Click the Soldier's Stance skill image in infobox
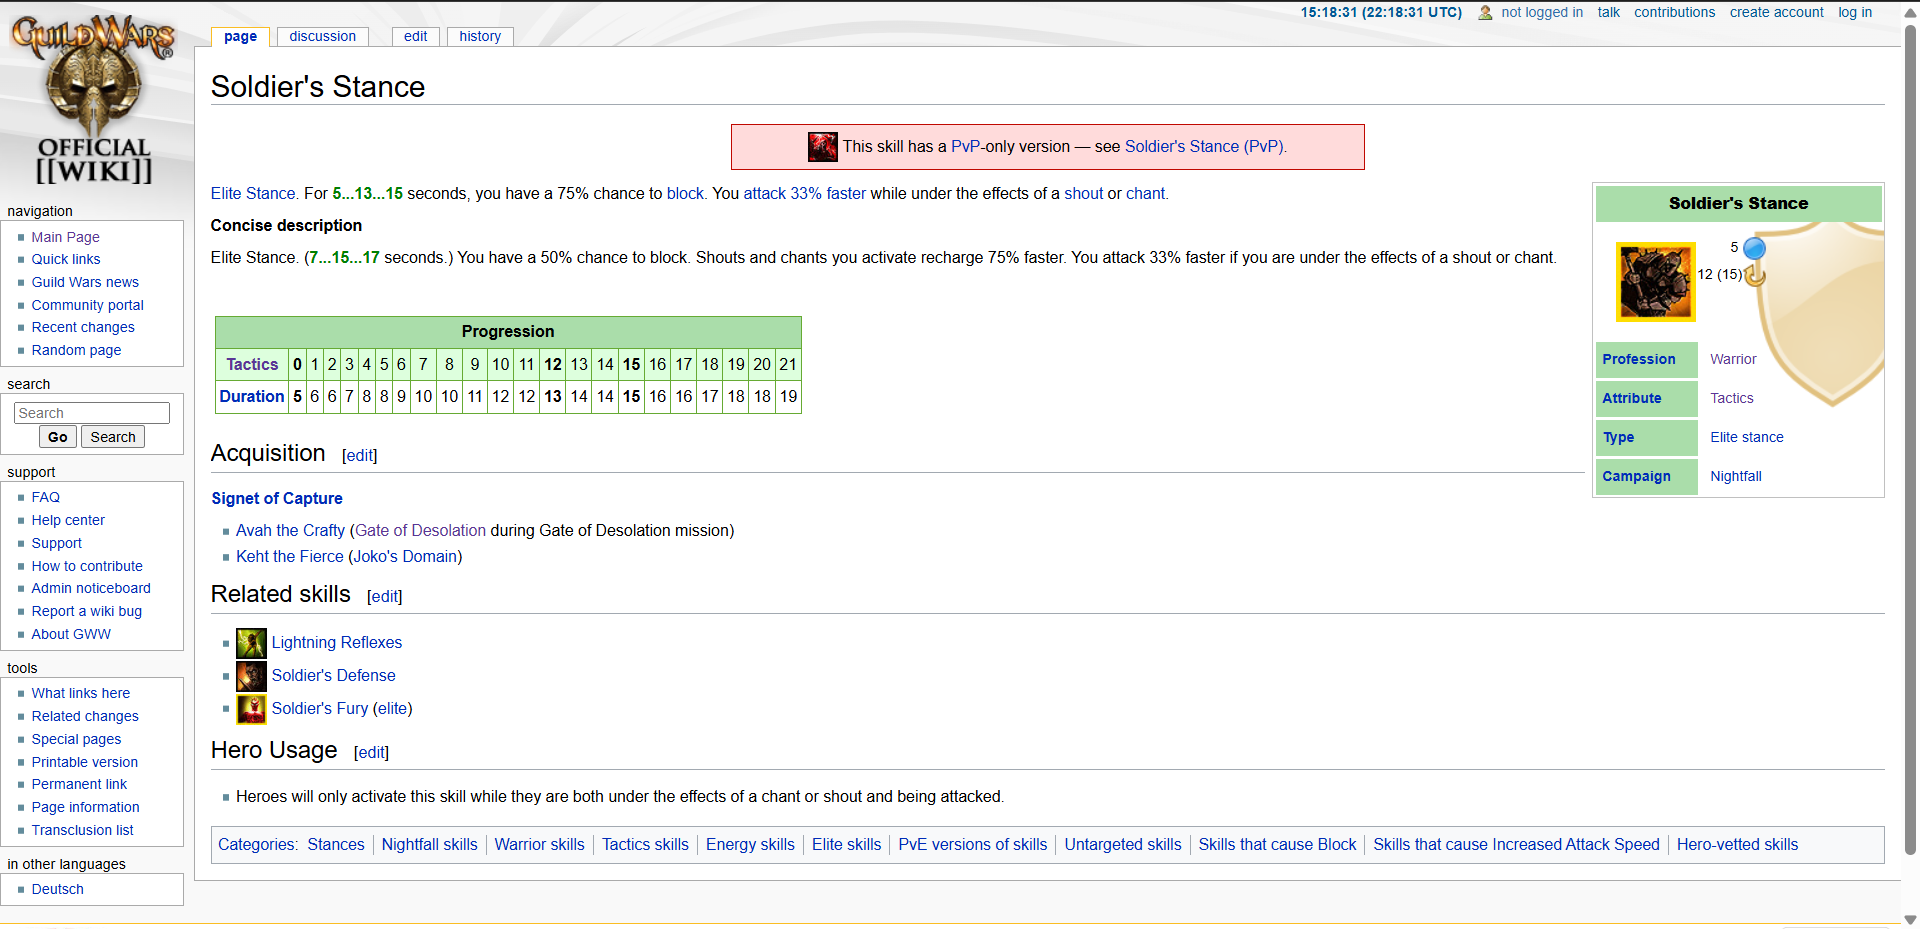Screen dimensions: 1920x929 tap(1655, 281)
